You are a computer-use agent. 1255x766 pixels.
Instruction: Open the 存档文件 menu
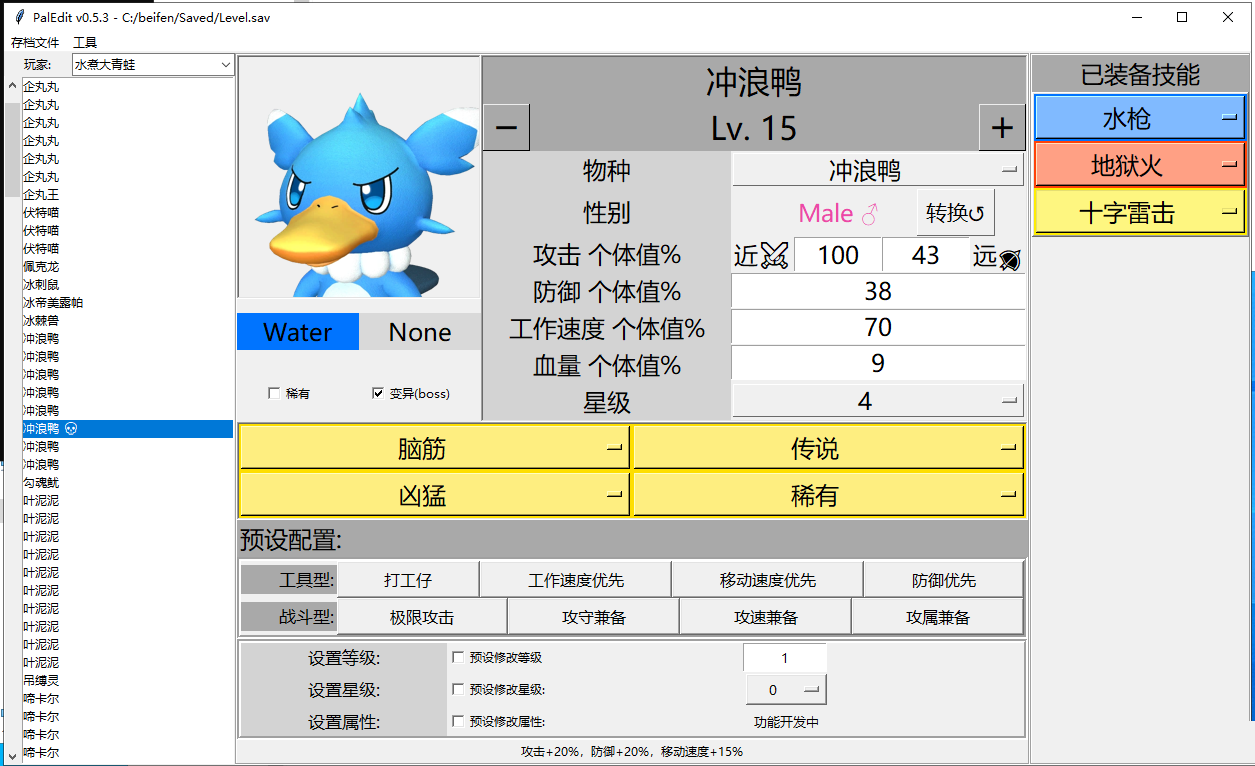[x=35, y=43]
